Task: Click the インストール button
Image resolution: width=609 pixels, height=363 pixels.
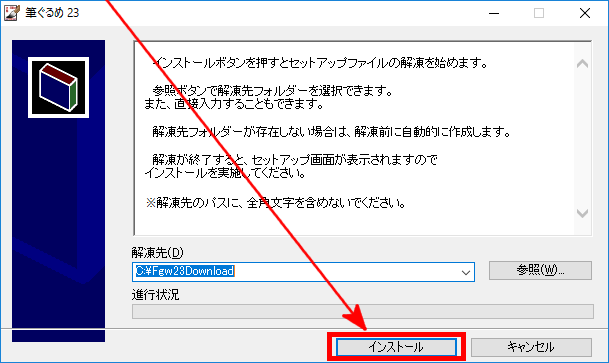Action: (396, 347)
